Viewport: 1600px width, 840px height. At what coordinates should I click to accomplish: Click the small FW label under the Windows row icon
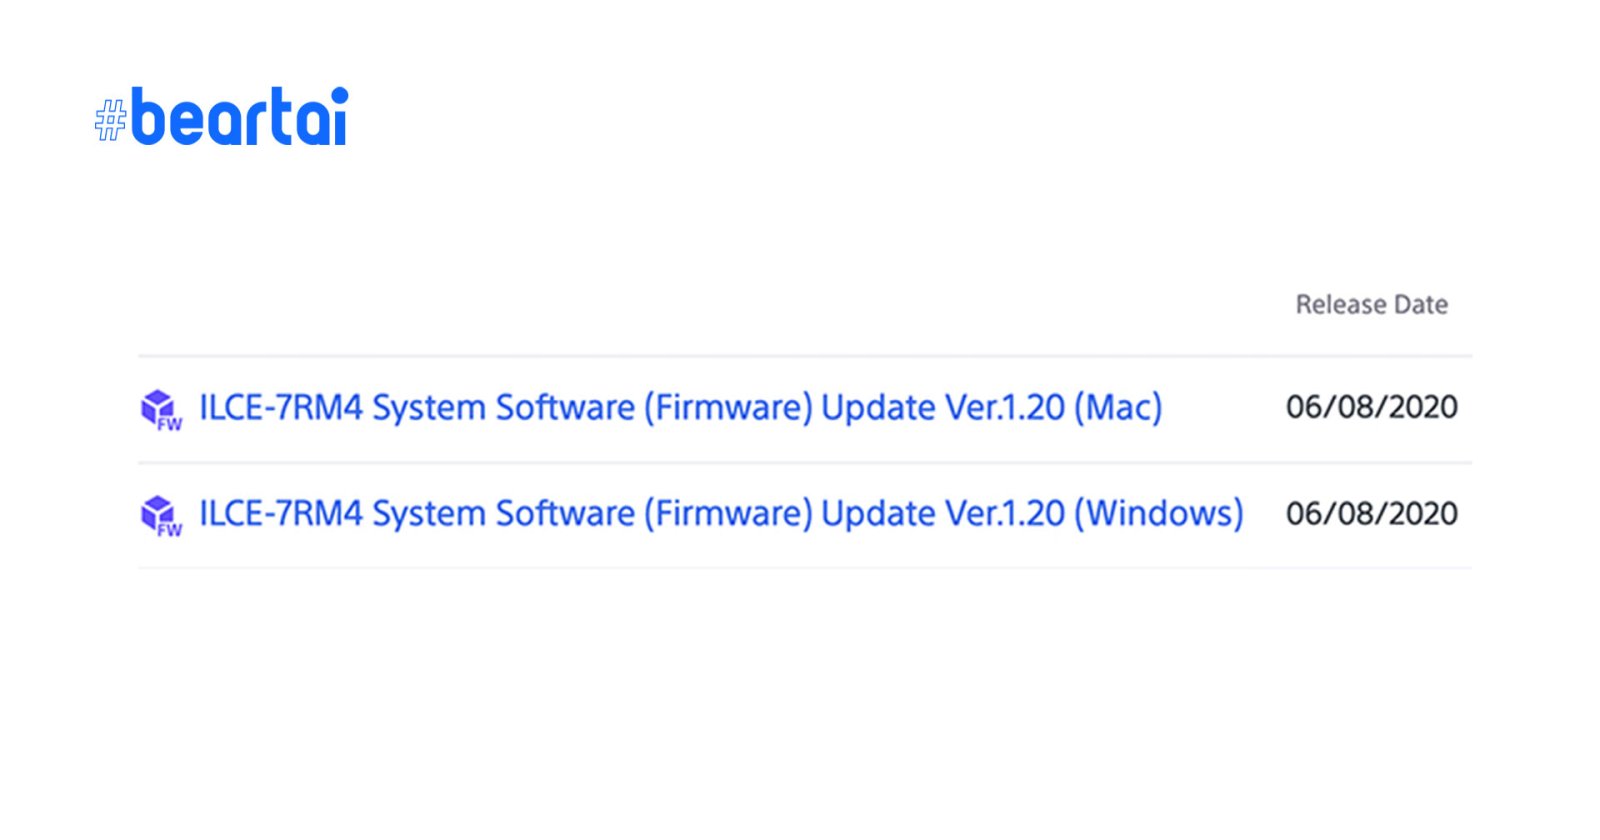pos(170,530)
